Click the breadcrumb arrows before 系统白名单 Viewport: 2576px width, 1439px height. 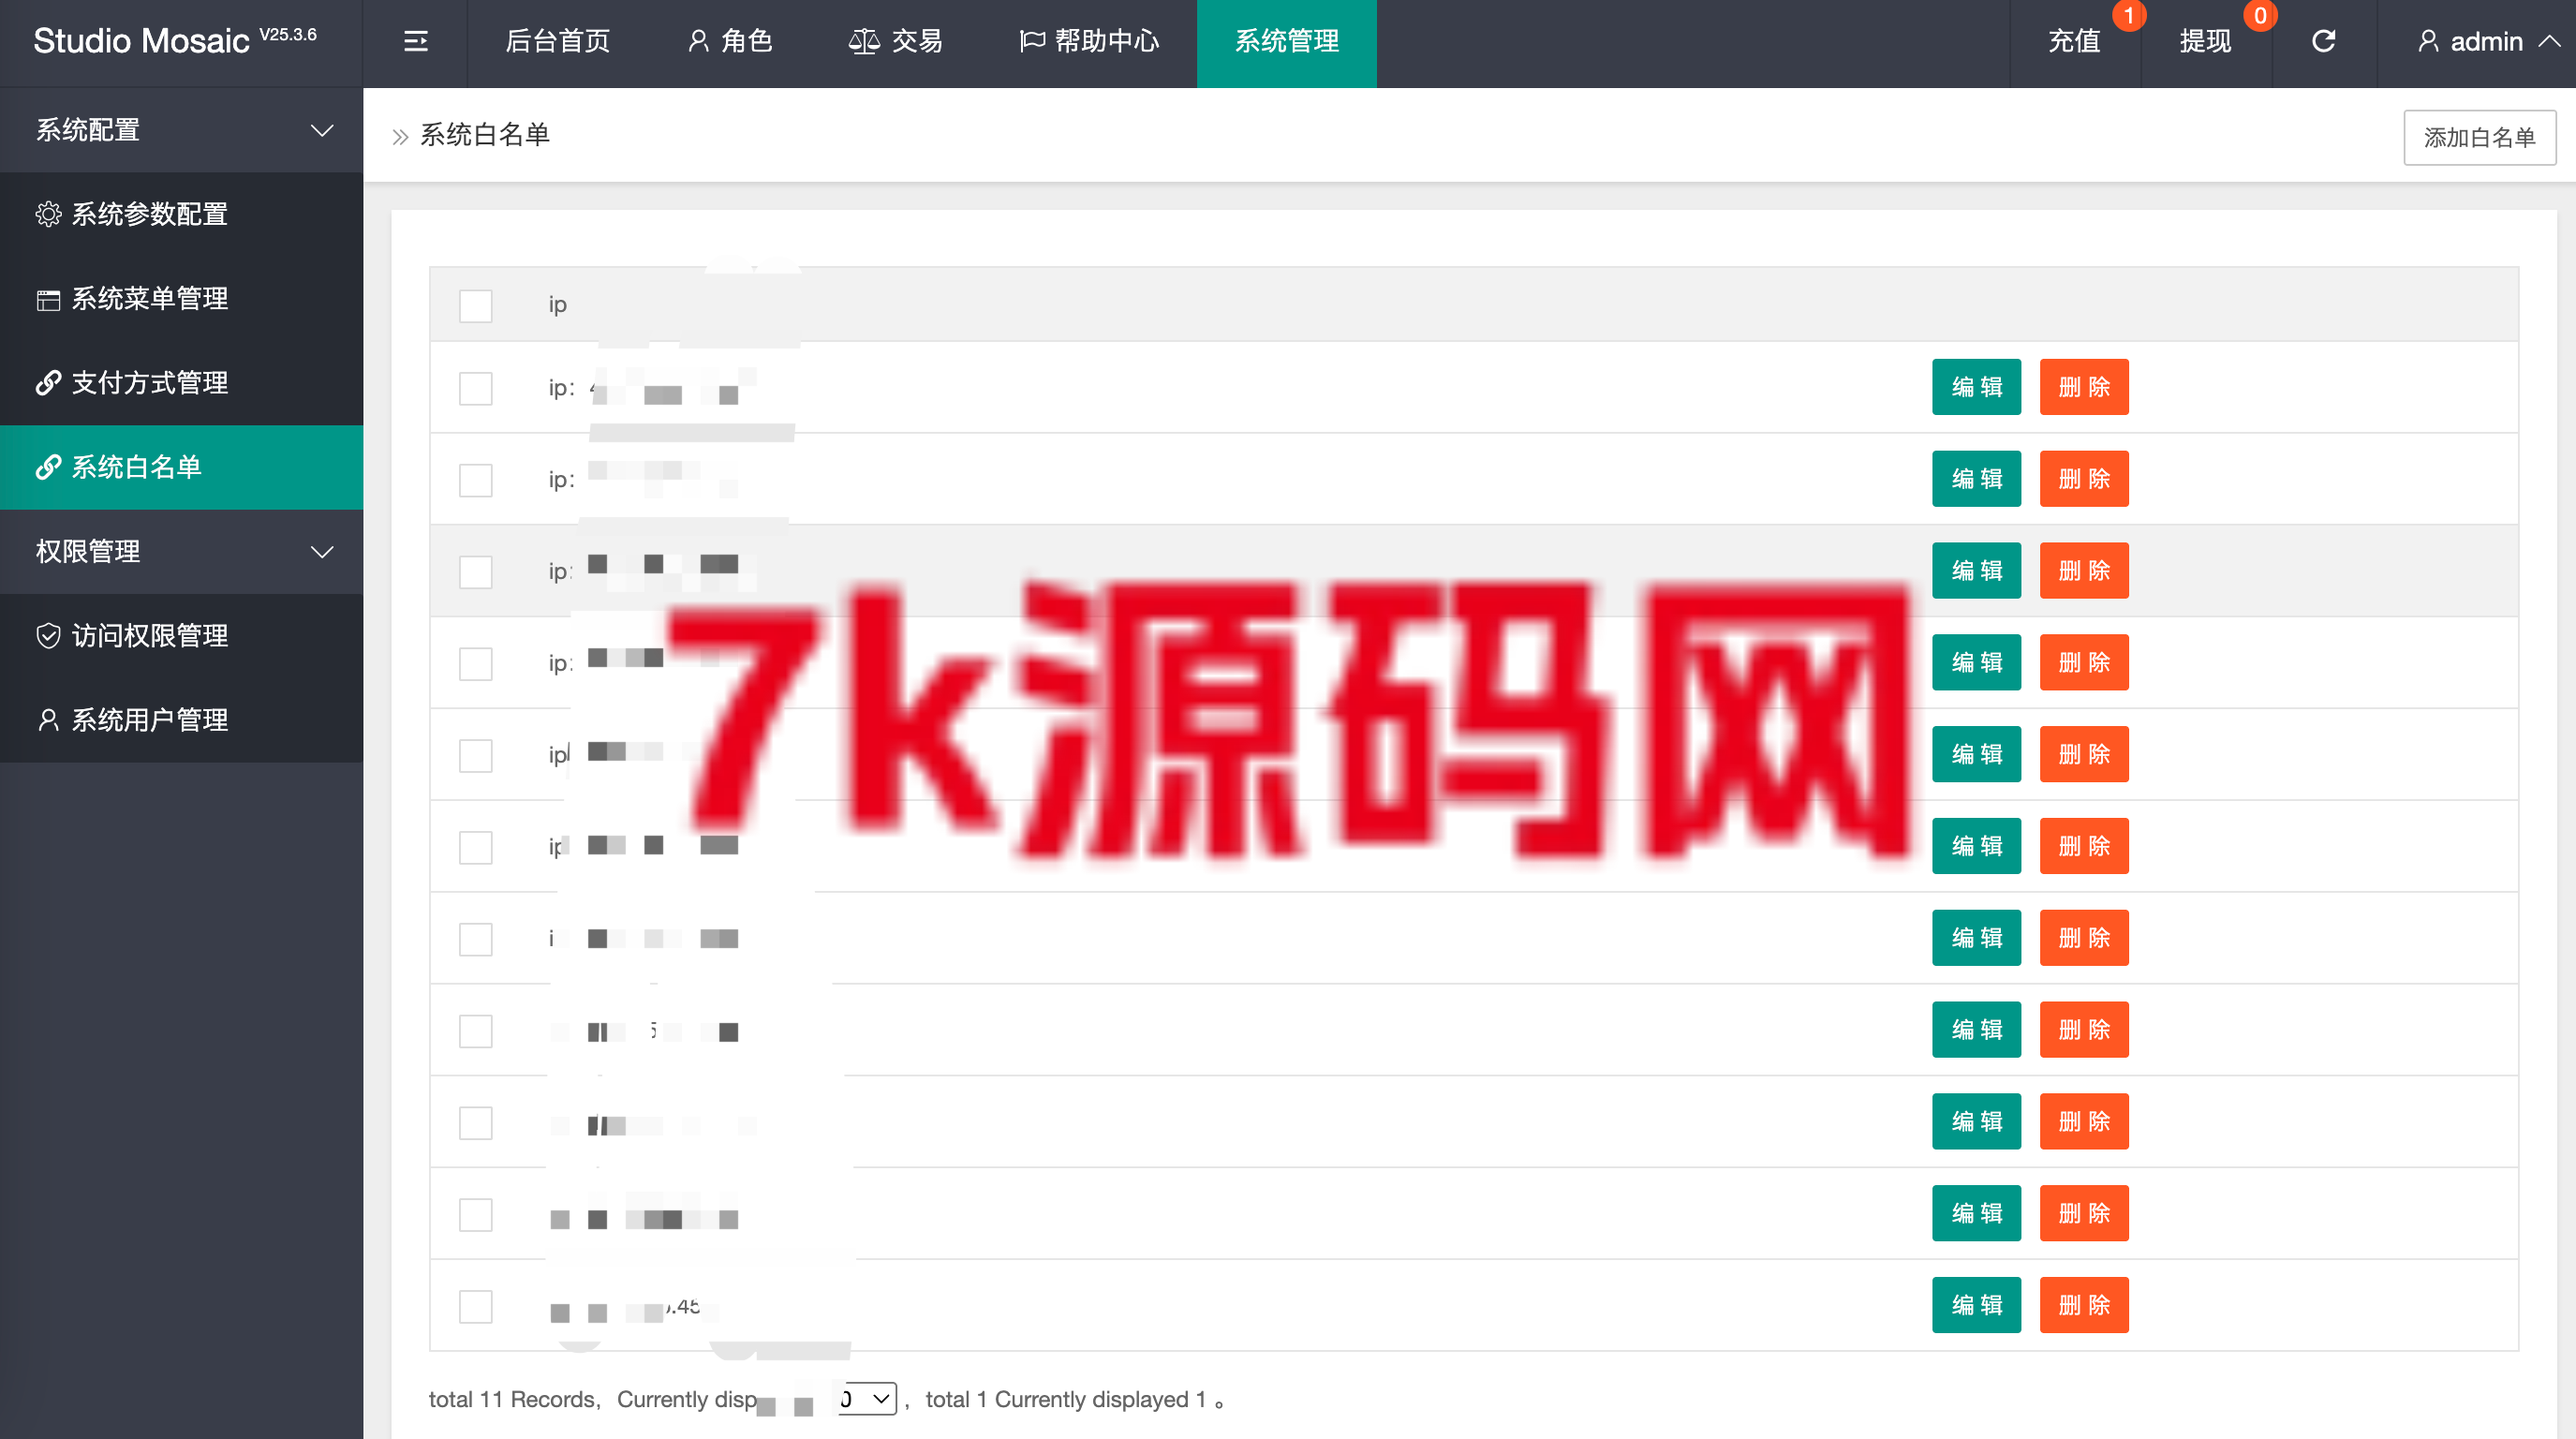400,136
